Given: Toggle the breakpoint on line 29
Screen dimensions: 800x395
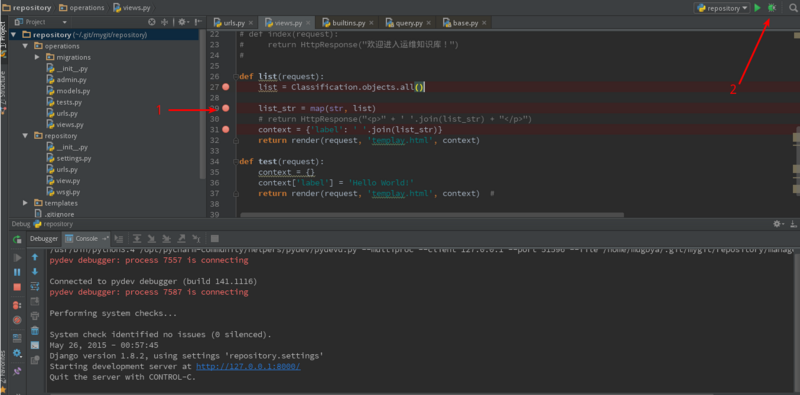Looking at the screenshot, I should [226, 108].
